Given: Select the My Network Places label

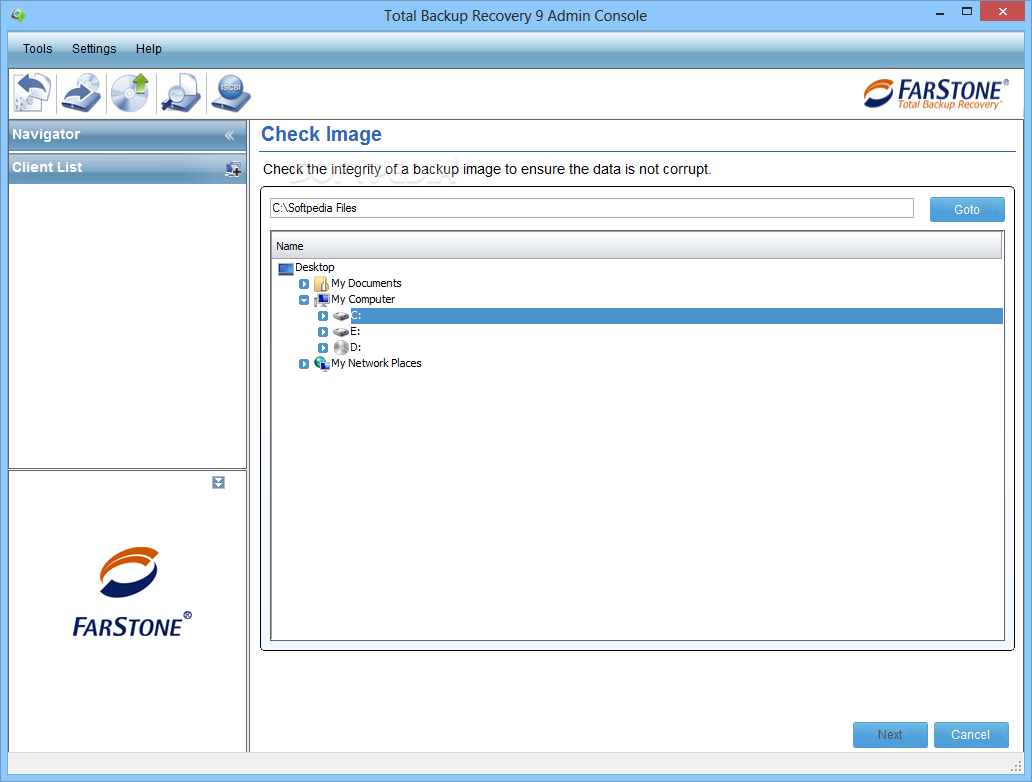Looking at the screenshot, I should [376, 363].
